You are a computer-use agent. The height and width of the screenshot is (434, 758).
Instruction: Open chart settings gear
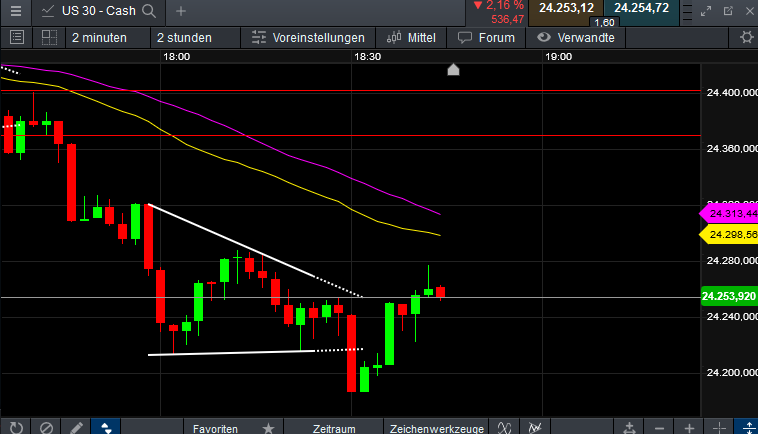[747, 37]
